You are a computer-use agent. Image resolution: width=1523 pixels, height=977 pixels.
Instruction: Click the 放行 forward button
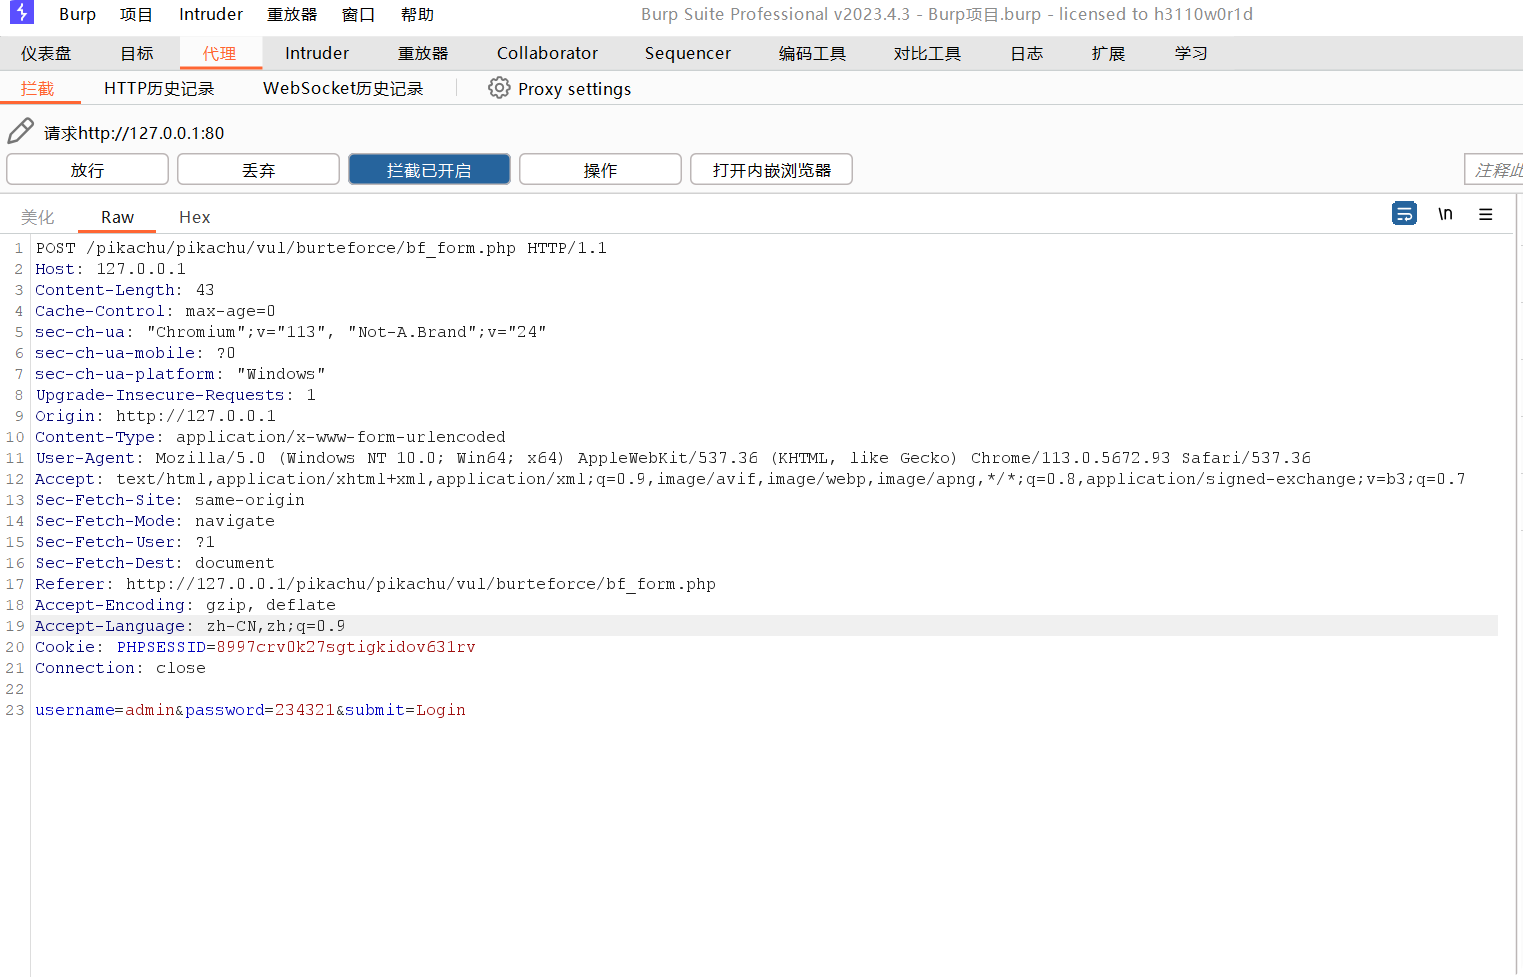pyautogui.click(x=87, y=169)
